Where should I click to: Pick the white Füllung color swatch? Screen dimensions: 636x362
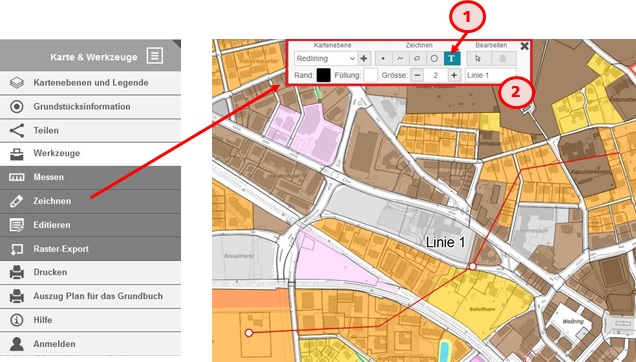coord(370,75)
